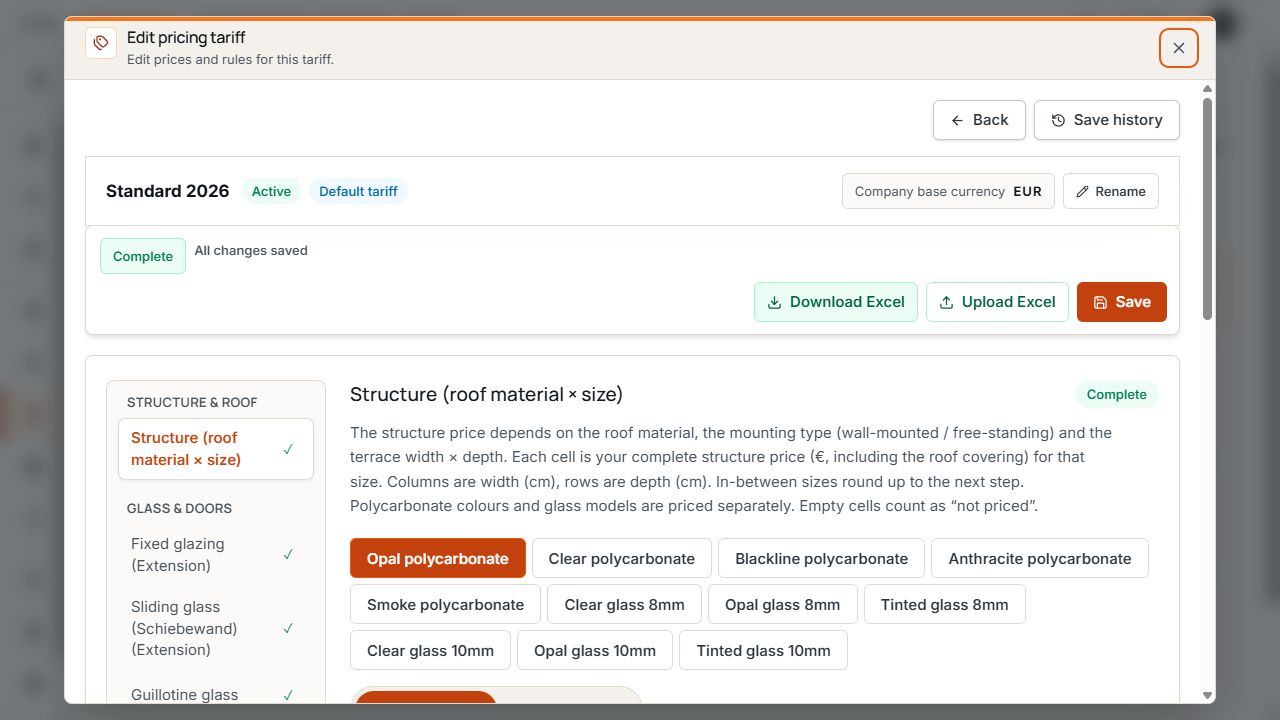The height and width of the screenshot is (720, 1280).
Task: Click the Default tariff badge
Action: click(x=358, y=191)
